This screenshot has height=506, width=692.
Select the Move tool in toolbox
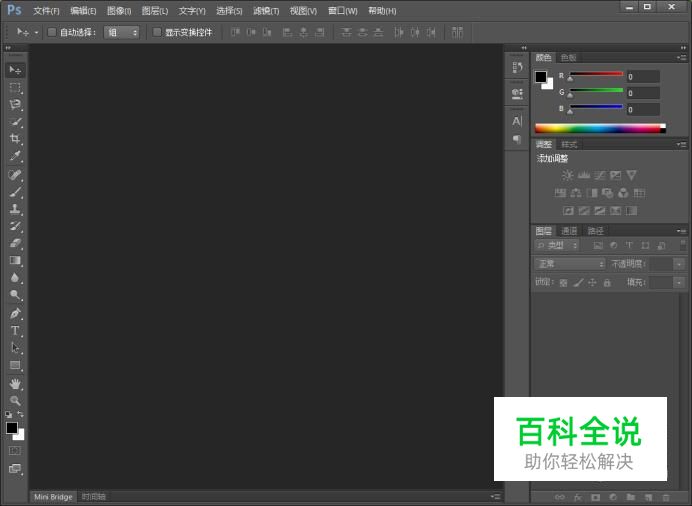(15, 70)
